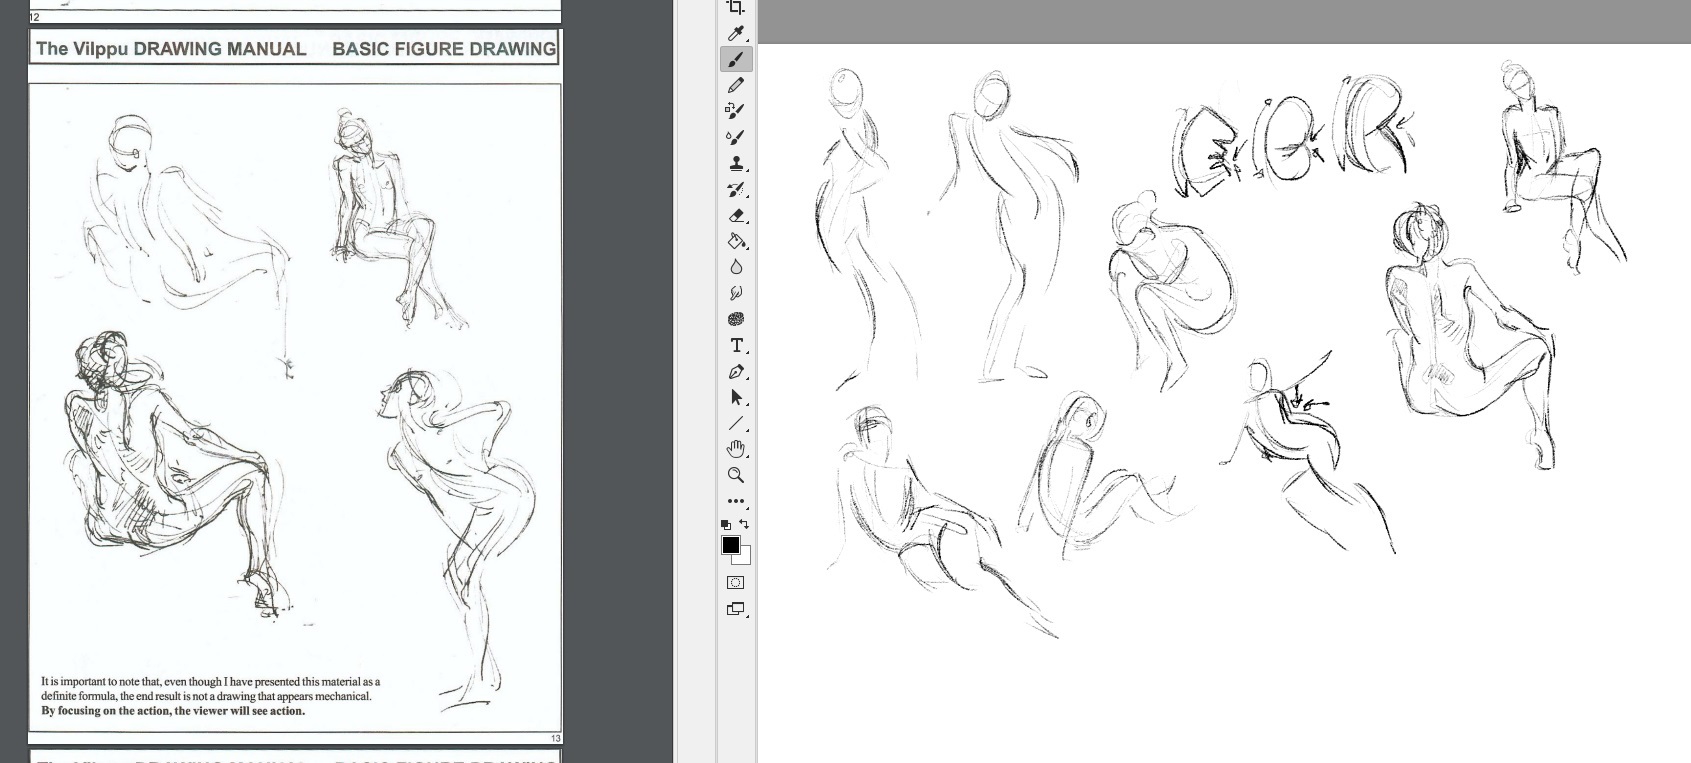Click page number 12 in the PDF
This screenshot has height=763, width=1691.
[x=34, y=17]
